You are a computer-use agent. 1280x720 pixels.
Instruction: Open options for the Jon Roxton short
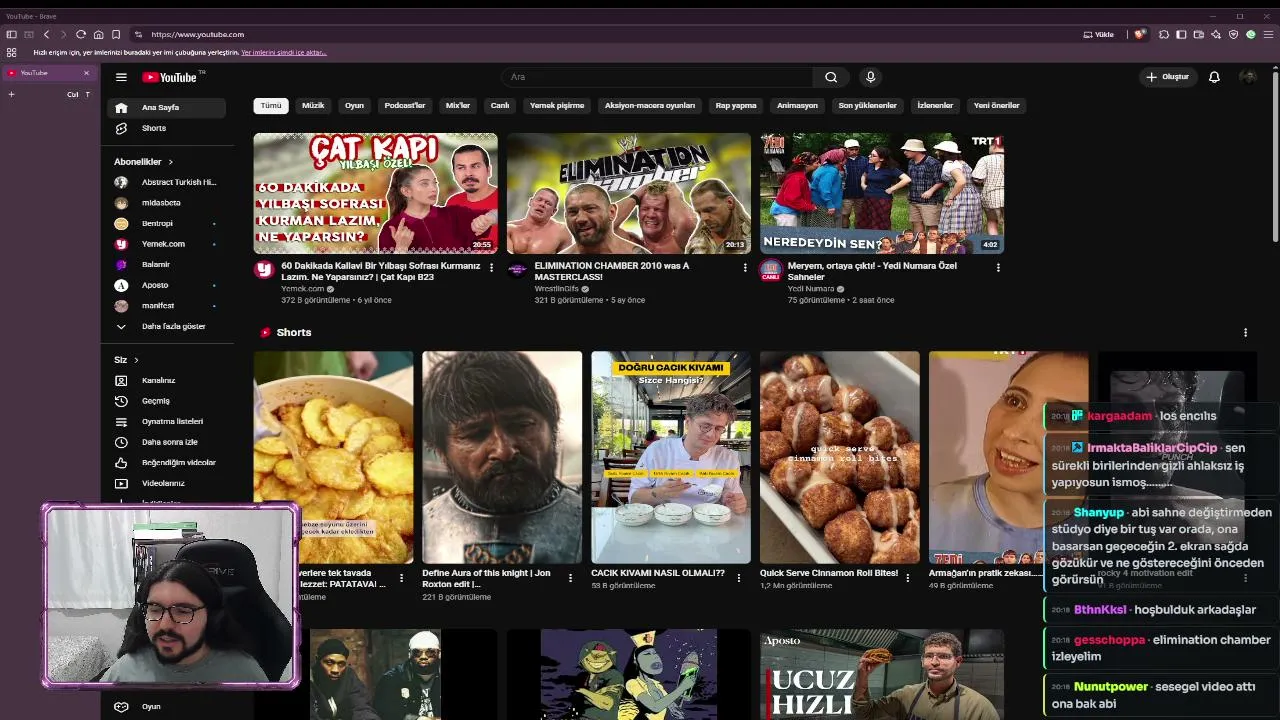(x=570, y=577)
